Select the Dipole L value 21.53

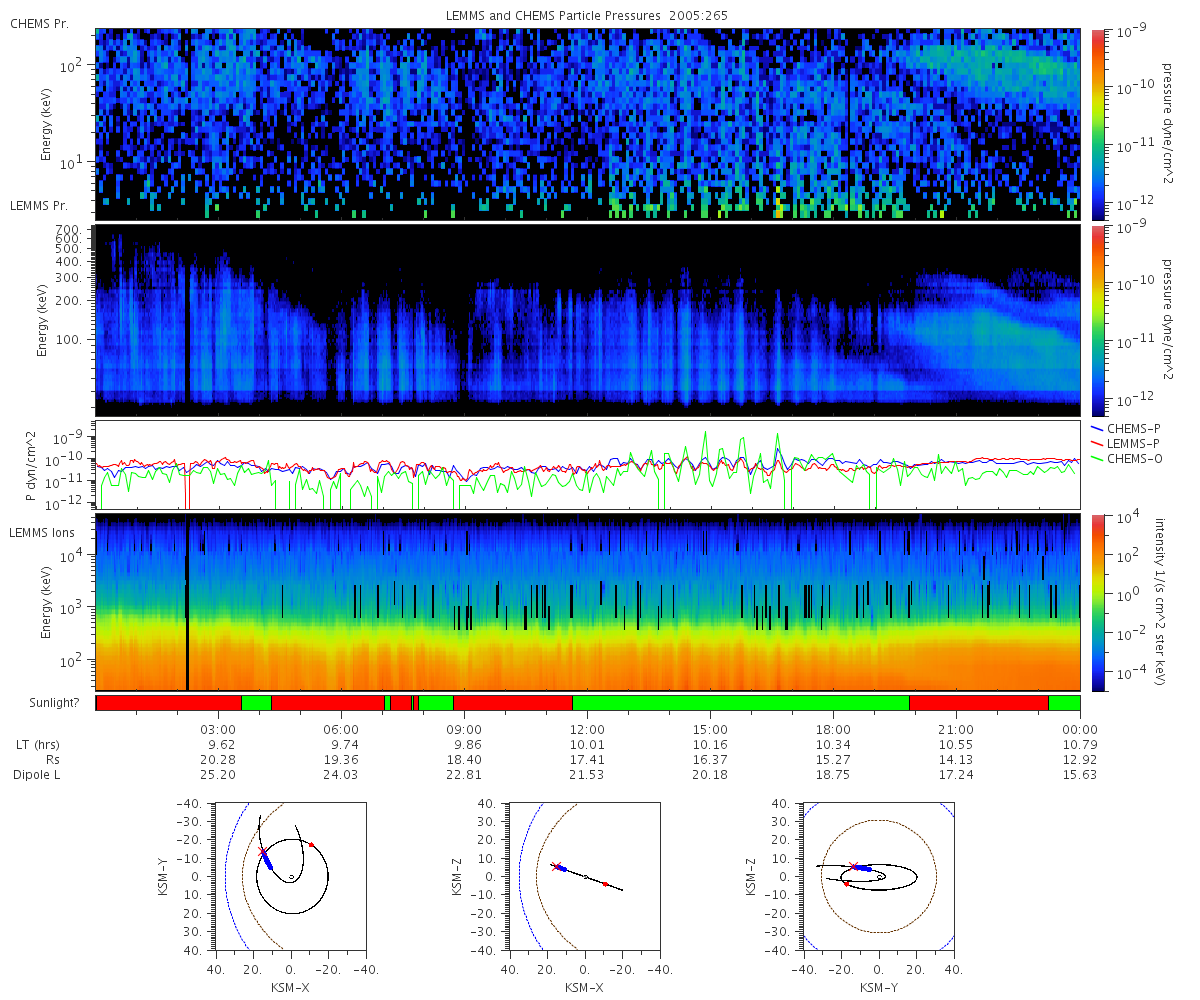click(x=589, y=775)
